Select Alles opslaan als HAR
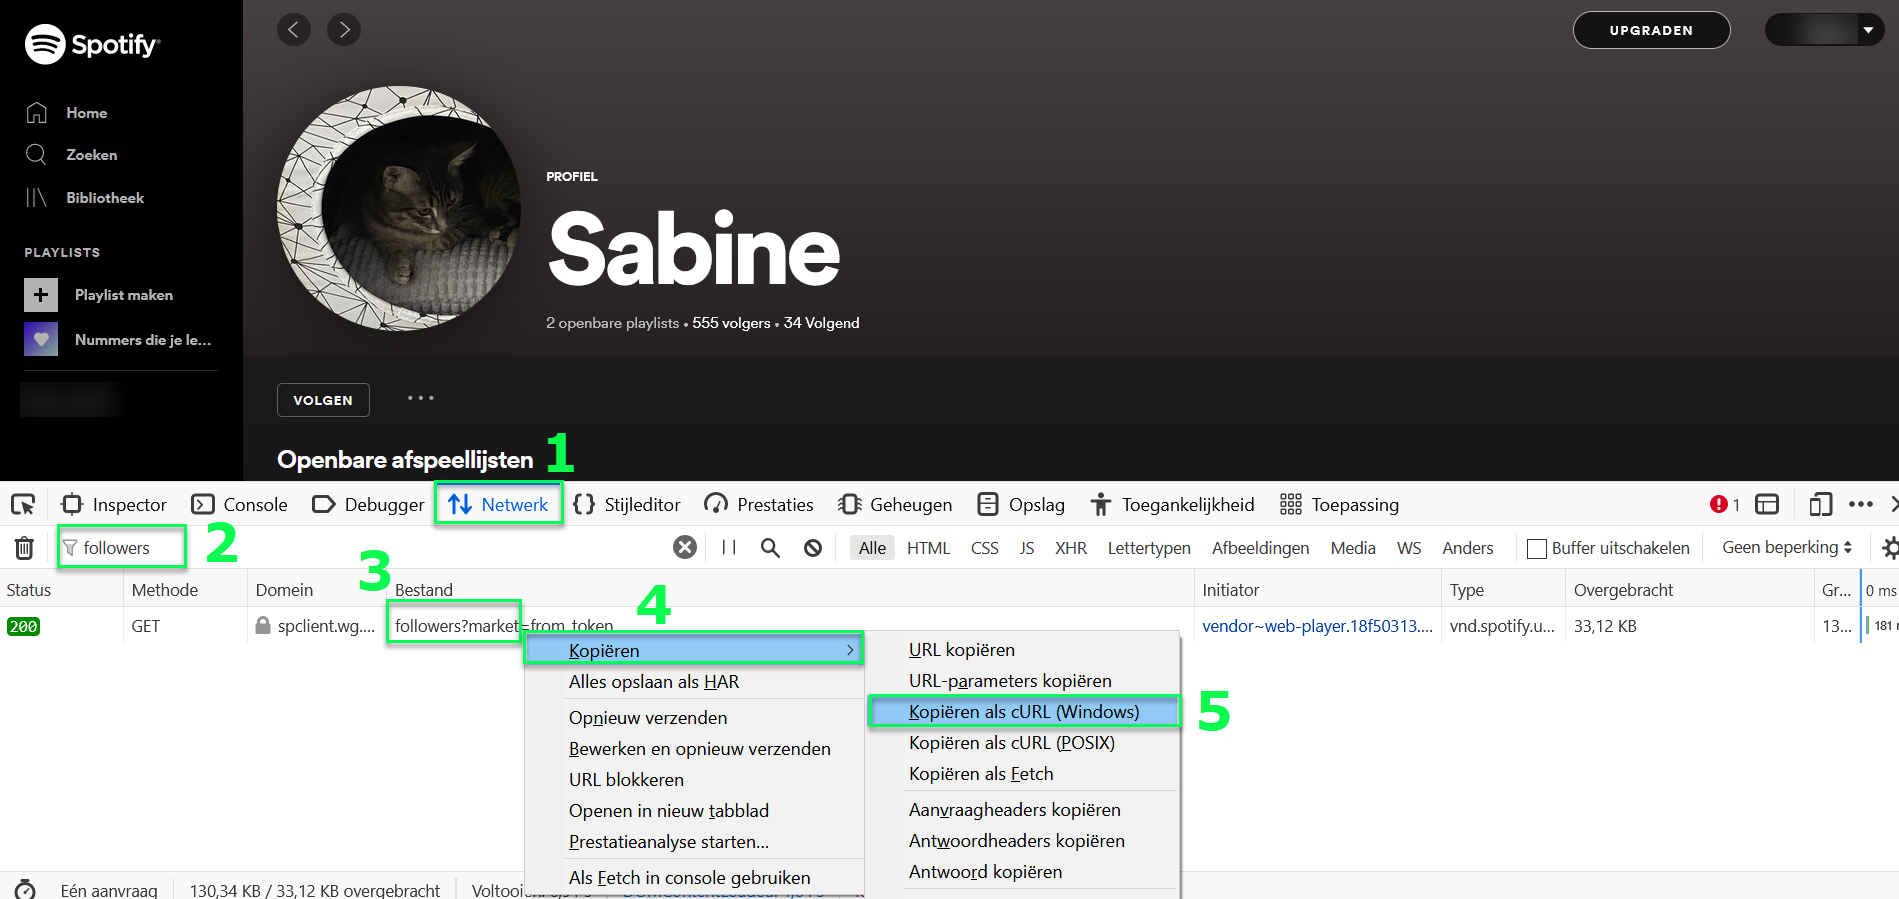Screen dimensions: 1899x899 pos(654,682)
